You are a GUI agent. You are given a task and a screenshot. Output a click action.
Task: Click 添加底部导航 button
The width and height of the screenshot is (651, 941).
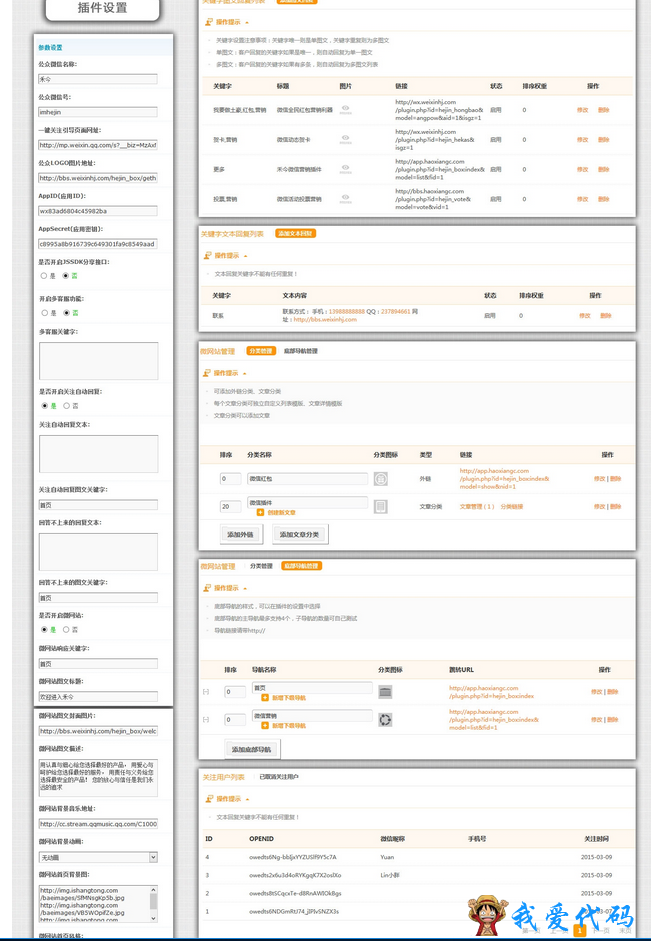click(x=252, y=749)
